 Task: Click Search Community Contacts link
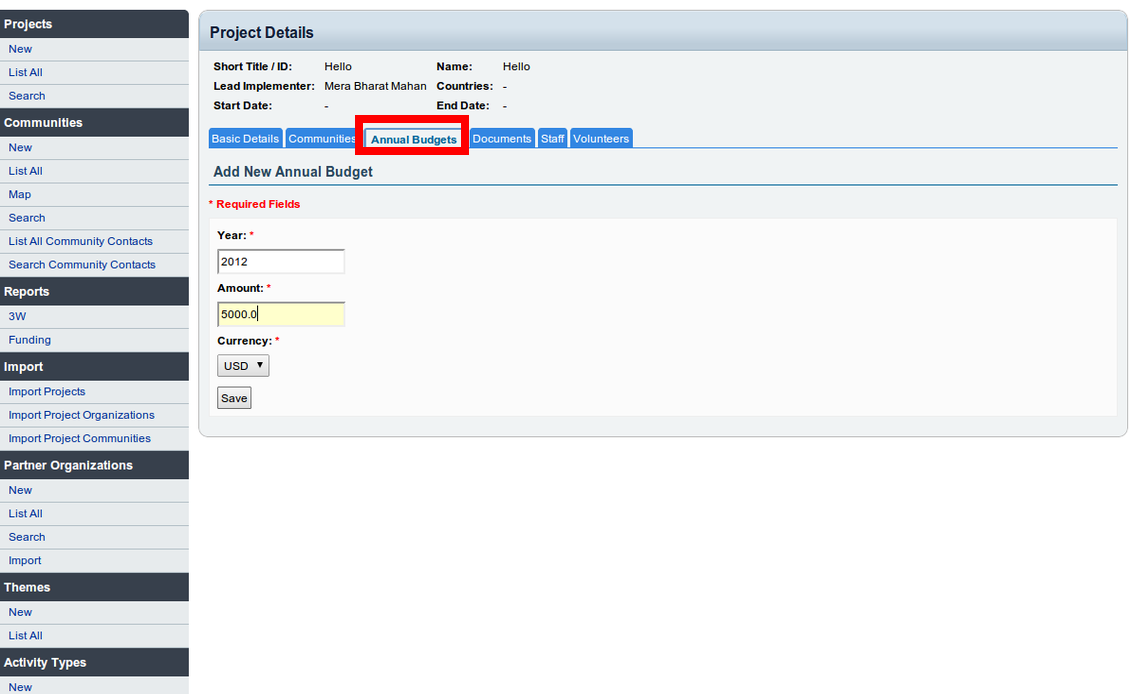point(82,265)
